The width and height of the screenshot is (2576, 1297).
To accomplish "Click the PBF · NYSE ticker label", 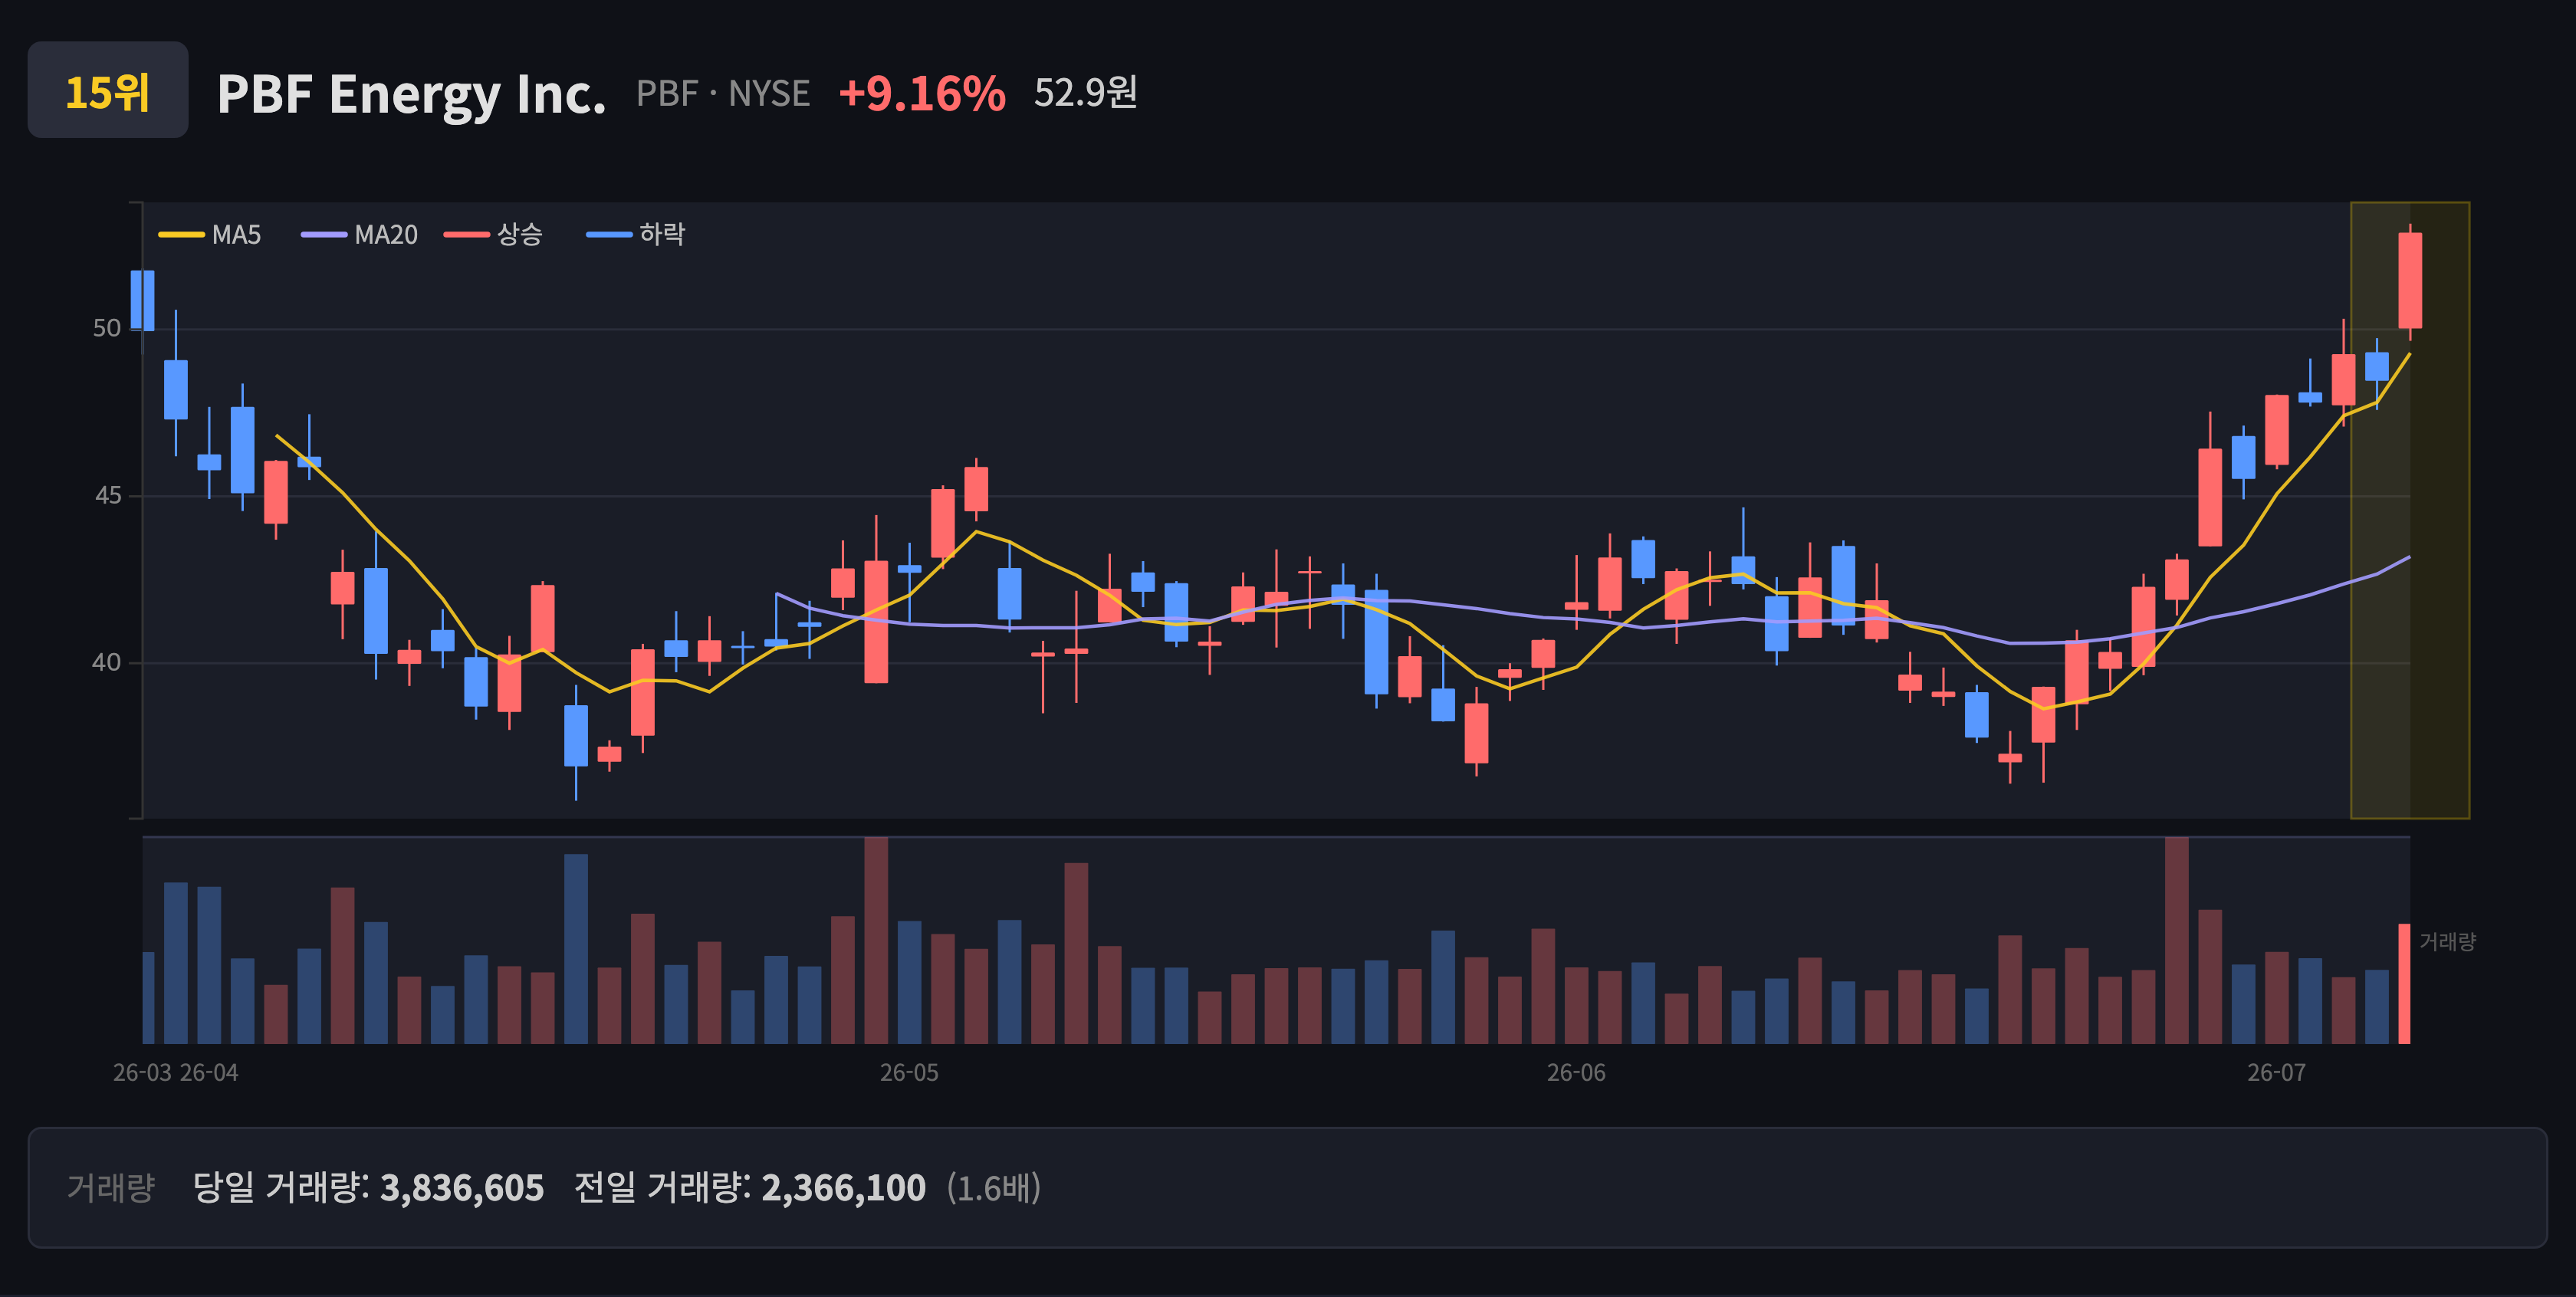I will 722,94.
